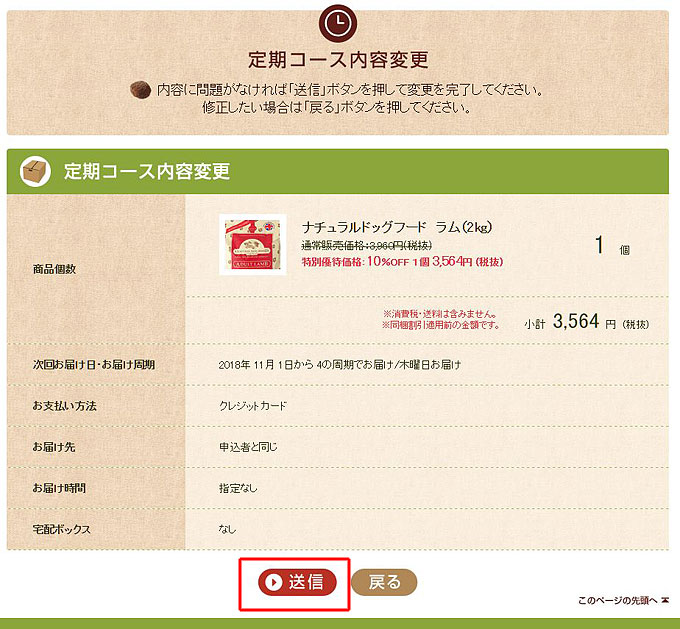Click the play arrow inside 送信 button
680x629 pixels.
pyautogui.click(x=274, y=582)
